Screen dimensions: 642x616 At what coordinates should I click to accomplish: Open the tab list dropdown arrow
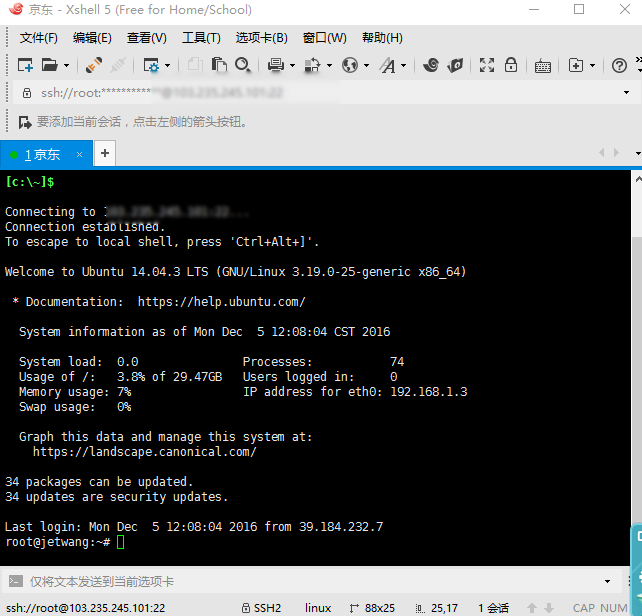point(637,154)
